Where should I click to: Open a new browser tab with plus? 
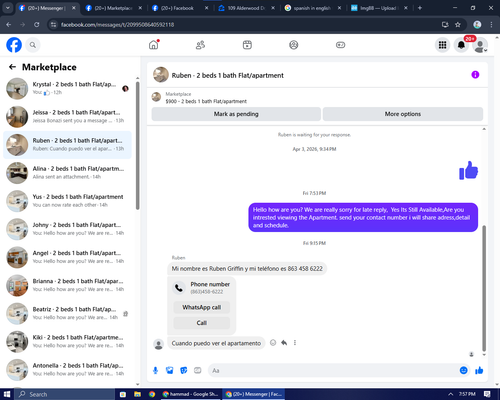[420, 8]
